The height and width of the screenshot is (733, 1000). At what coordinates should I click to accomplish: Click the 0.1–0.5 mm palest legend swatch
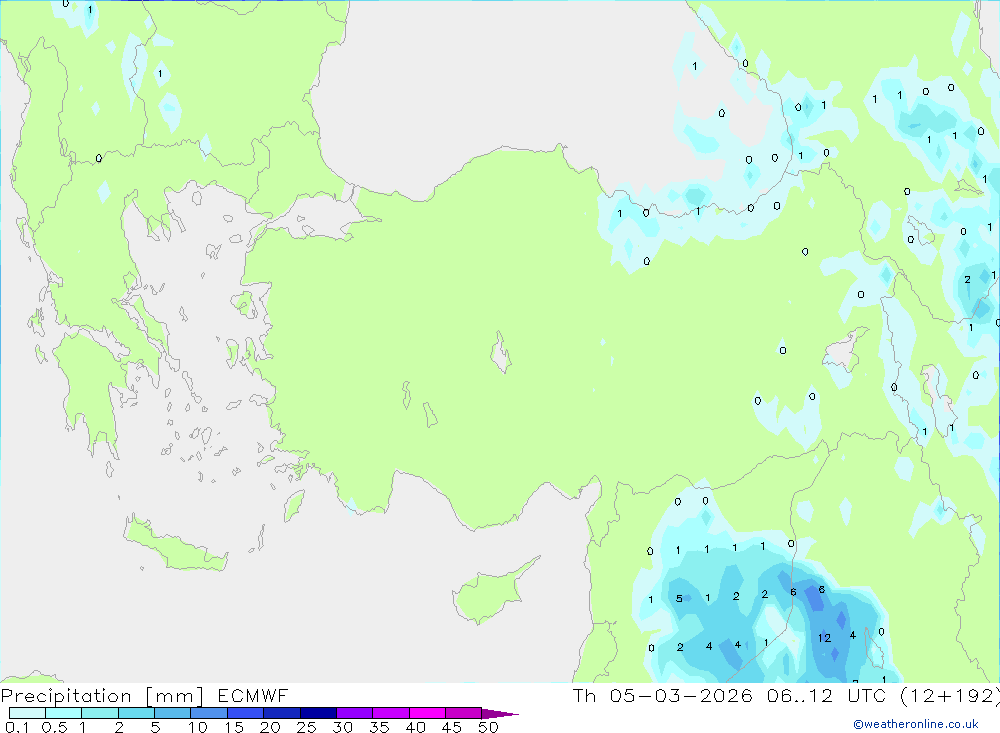(27, 713)
